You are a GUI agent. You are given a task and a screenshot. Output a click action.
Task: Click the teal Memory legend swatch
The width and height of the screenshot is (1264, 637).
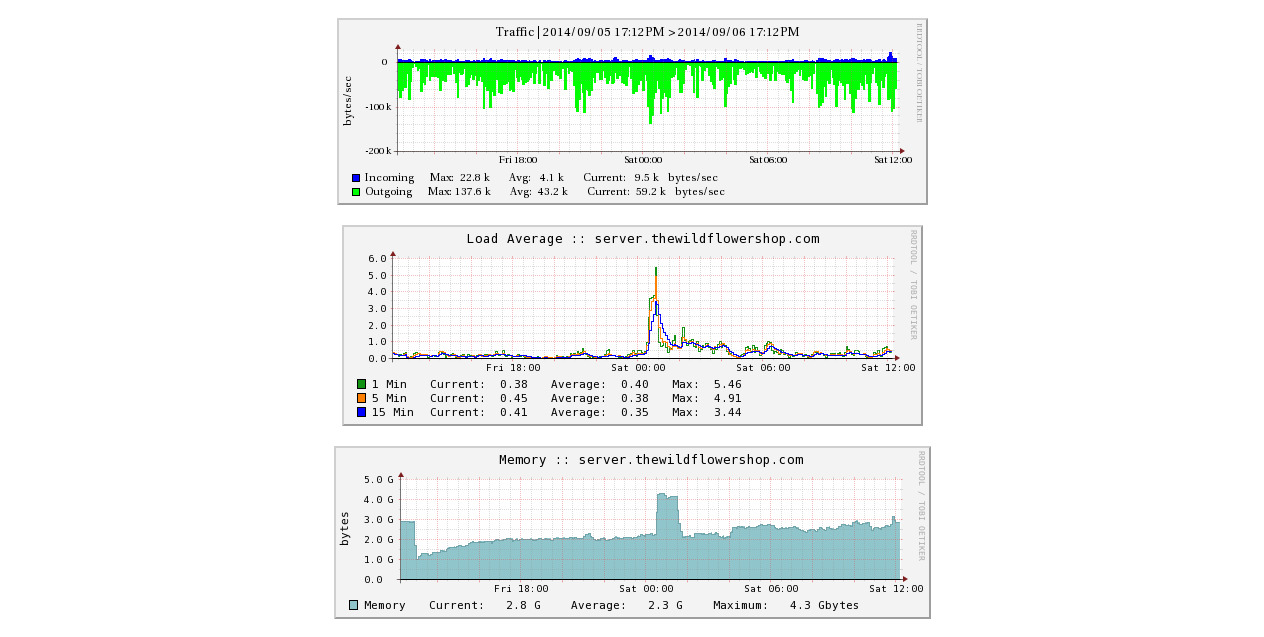(x=353, y=605)
